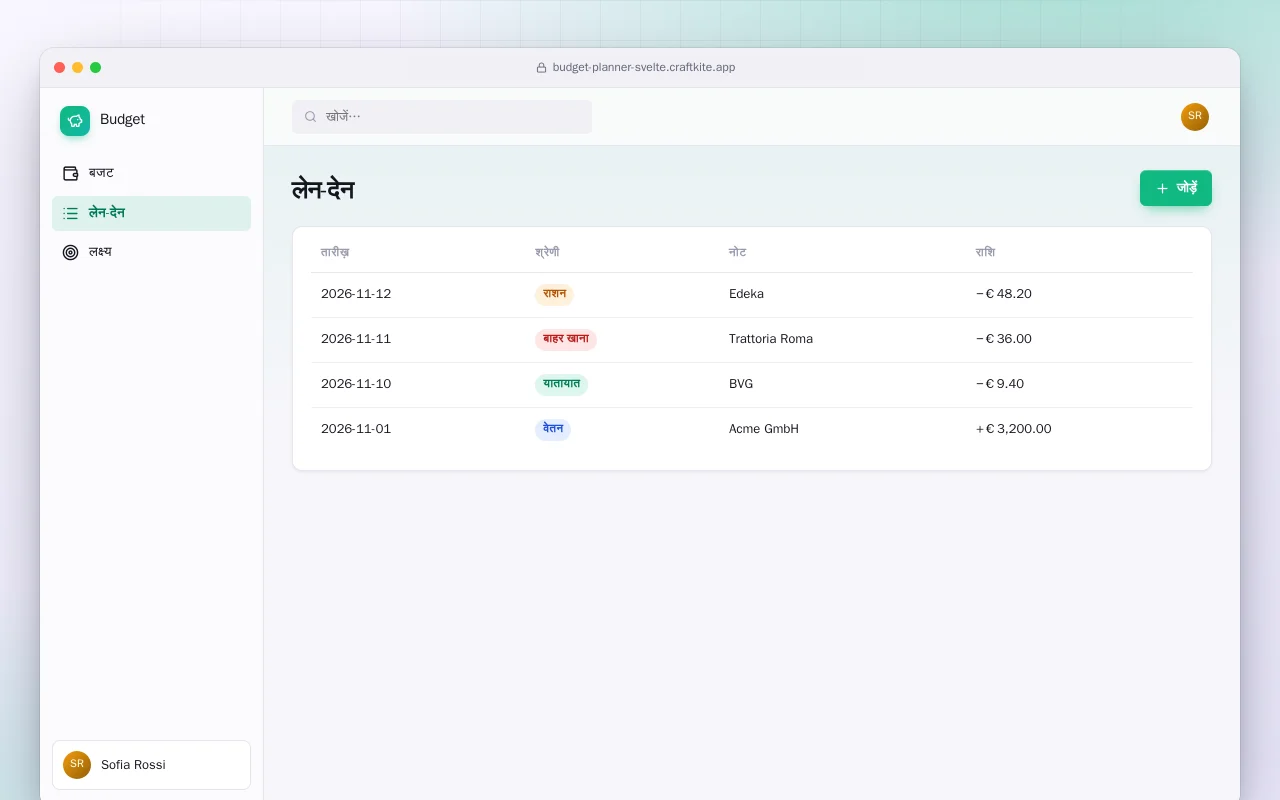Click amount −€ 36.00
The height and width of the screenshot is (800, 1280).
[x=1003, y=339]
